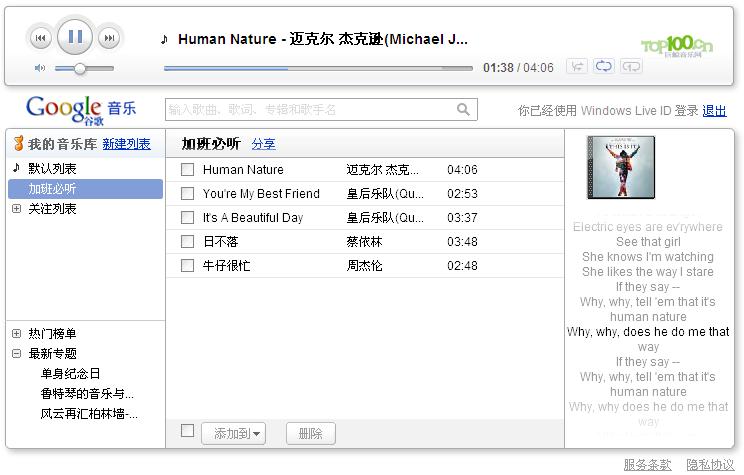The width and height of the screenshot is (744, 475).
Task: Collapse the 最新专题 node
Action: pyautogui.click(x=17, y=354)
